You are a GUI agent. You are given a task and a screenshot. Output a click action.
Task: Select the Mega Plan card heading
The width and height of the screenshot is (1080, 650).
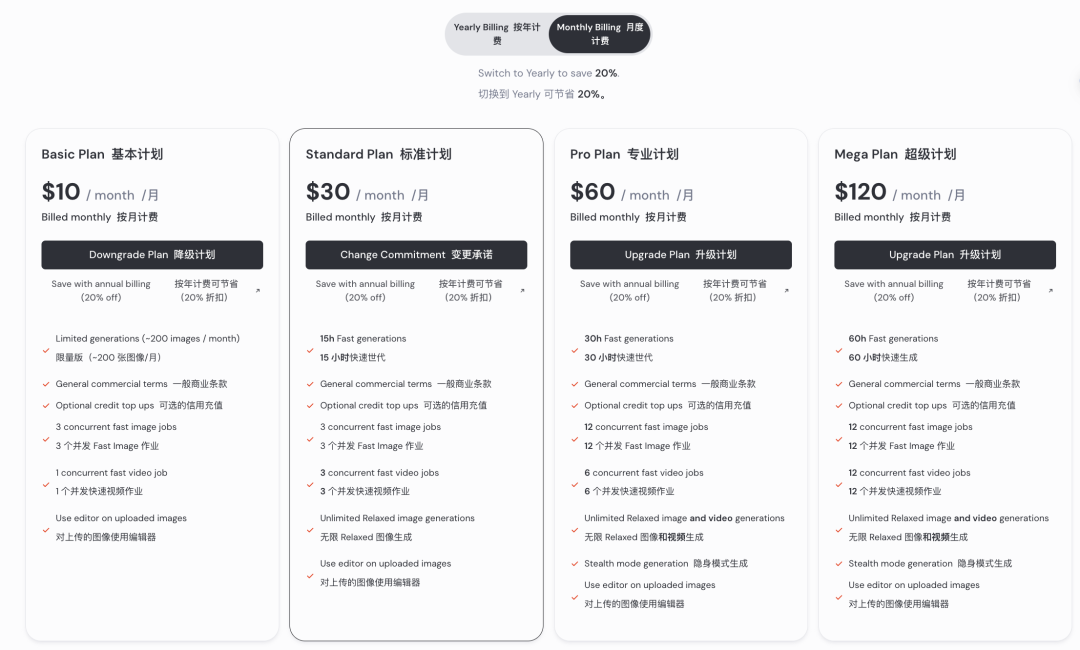[895, 154]
